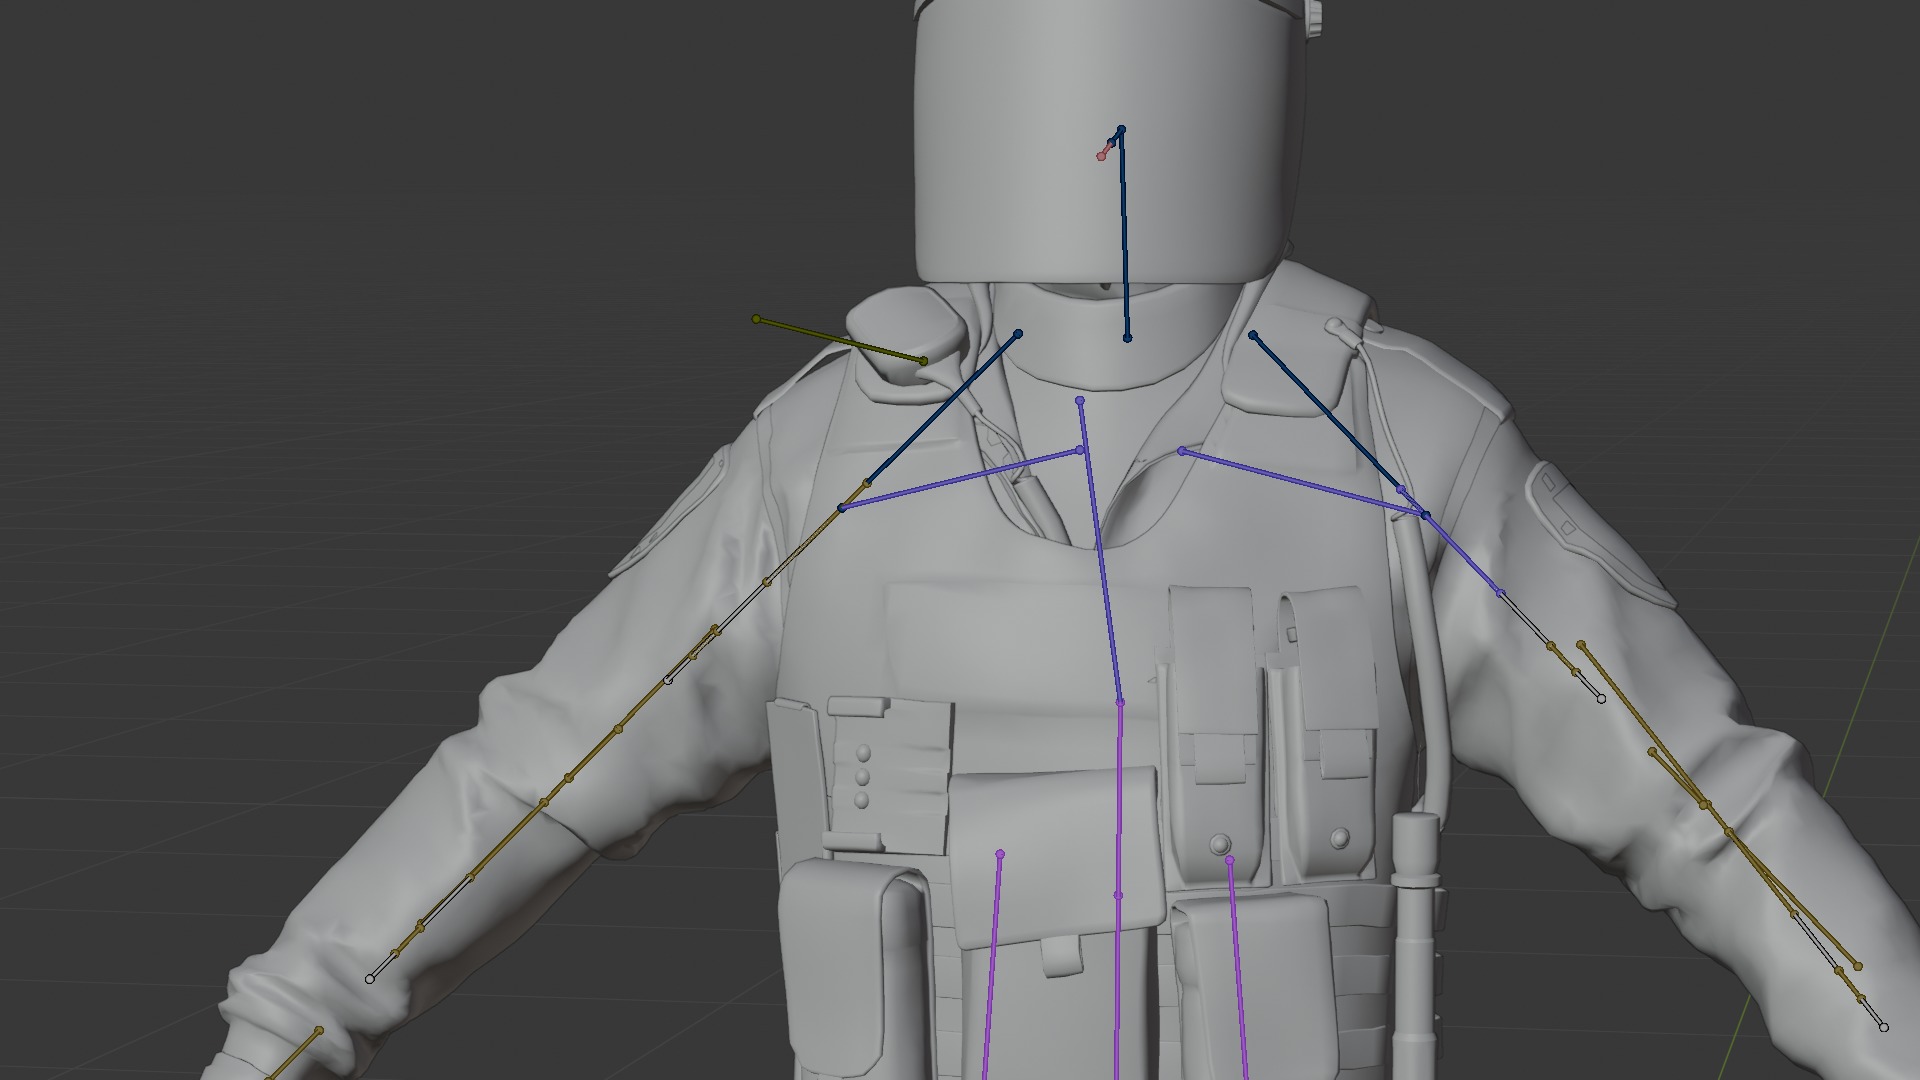This screenshot has height=1080, width=1920.
Task: Select the magenta central spine bone below the chest
Action: 1119,800
